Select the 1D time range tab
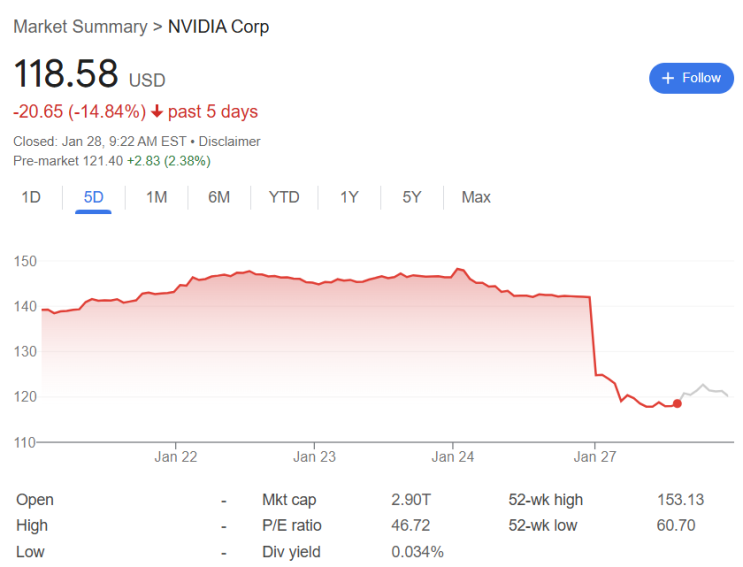The width and height of the screenshot is (743, 567). pos(31,197)
